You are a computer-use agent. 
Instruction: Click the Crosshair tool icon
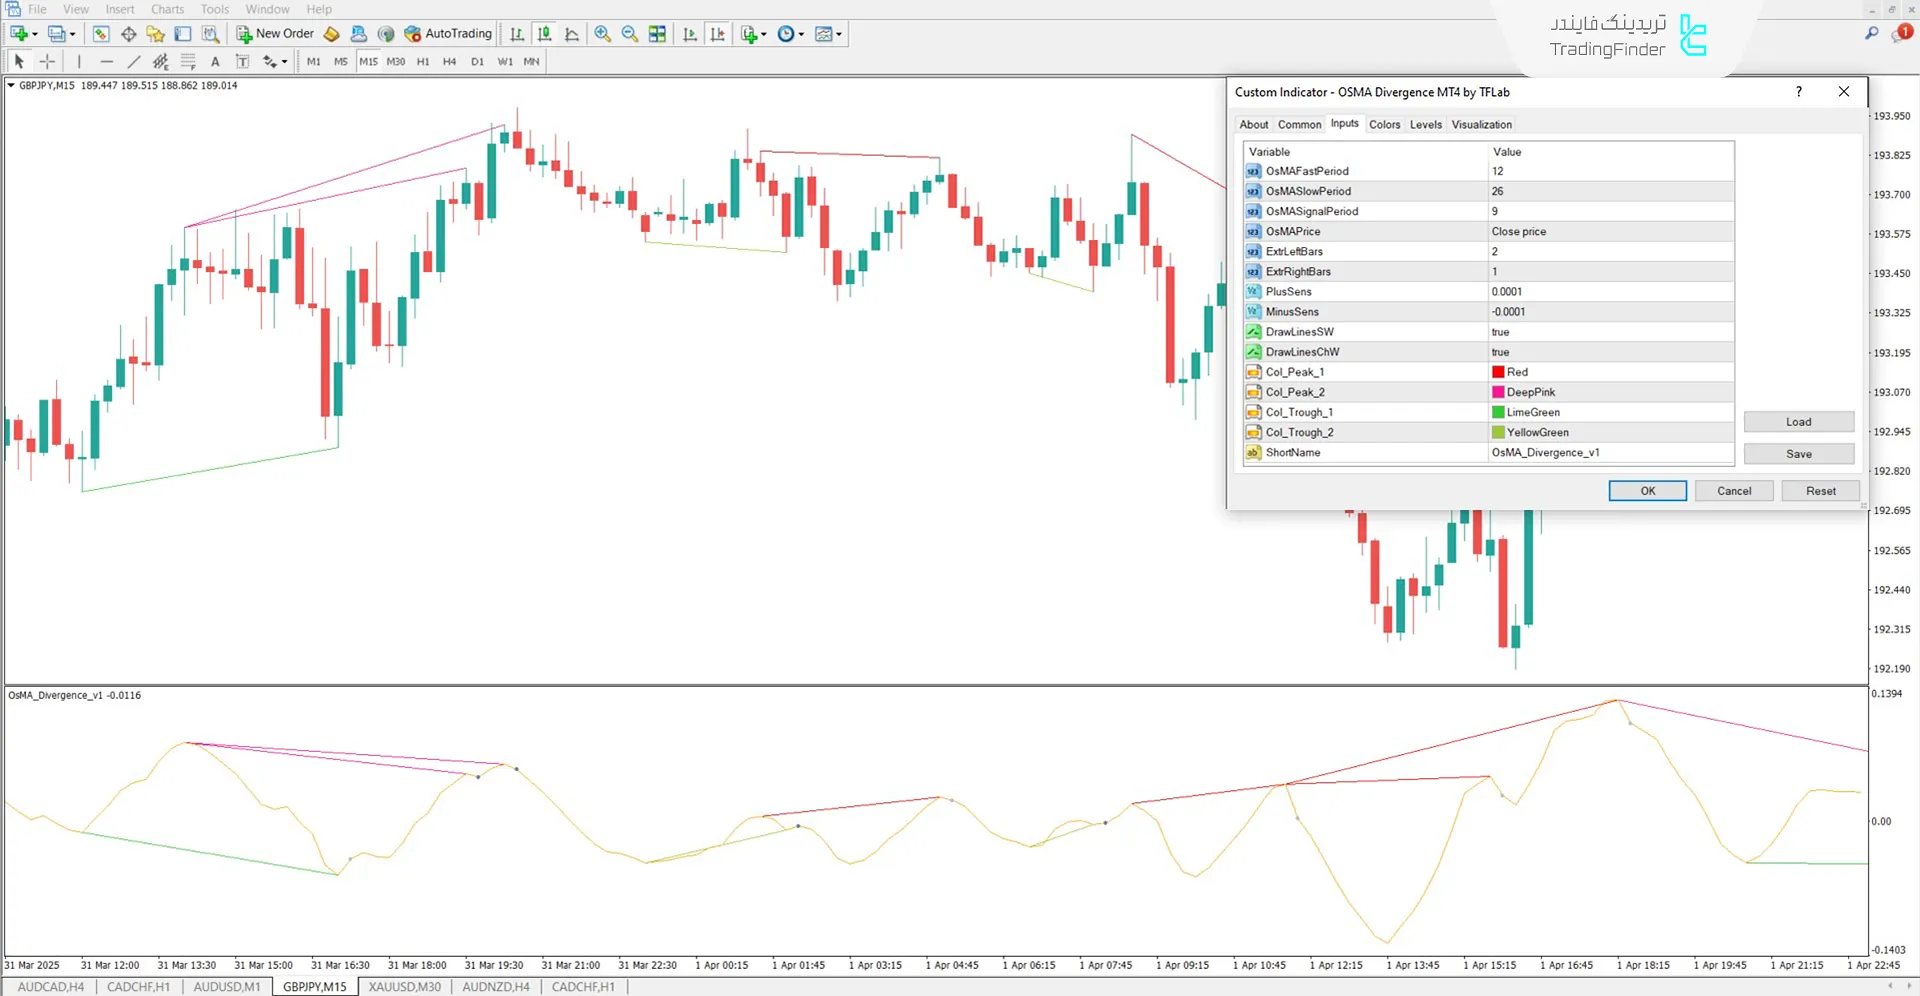48,61
